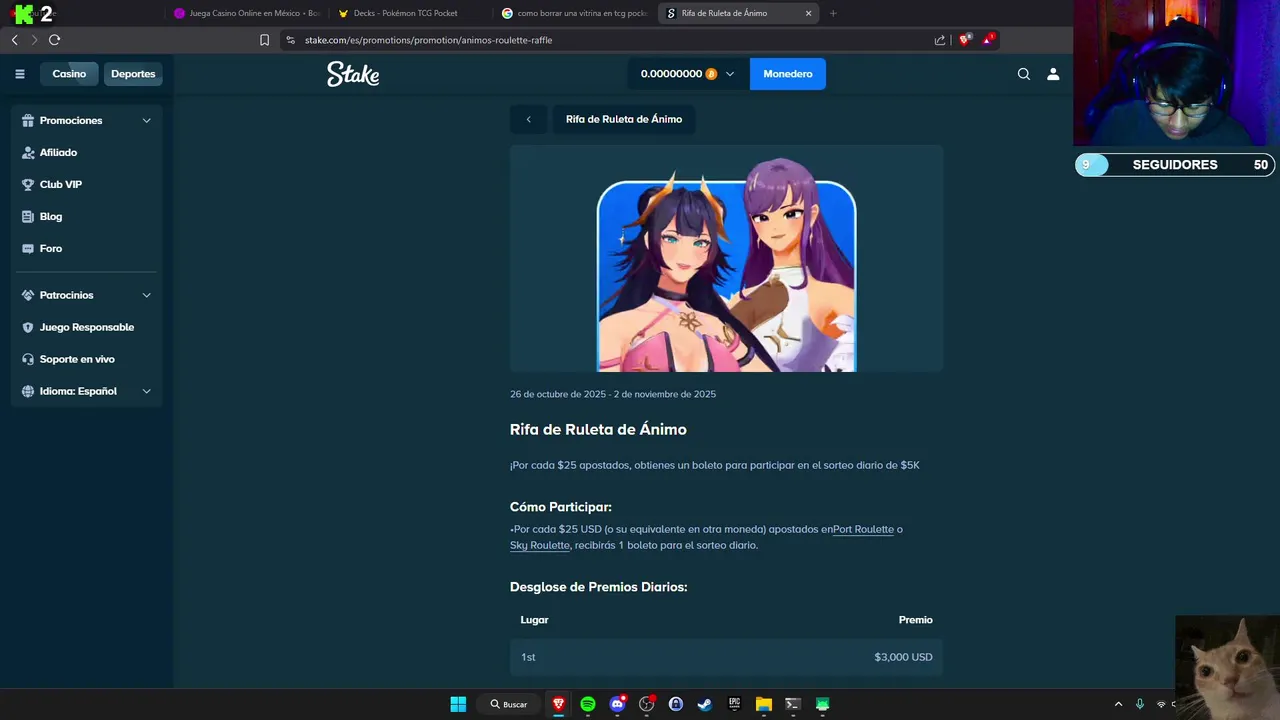
Task: Open Brave in the taskbar
Action: (x=558, y=704)
